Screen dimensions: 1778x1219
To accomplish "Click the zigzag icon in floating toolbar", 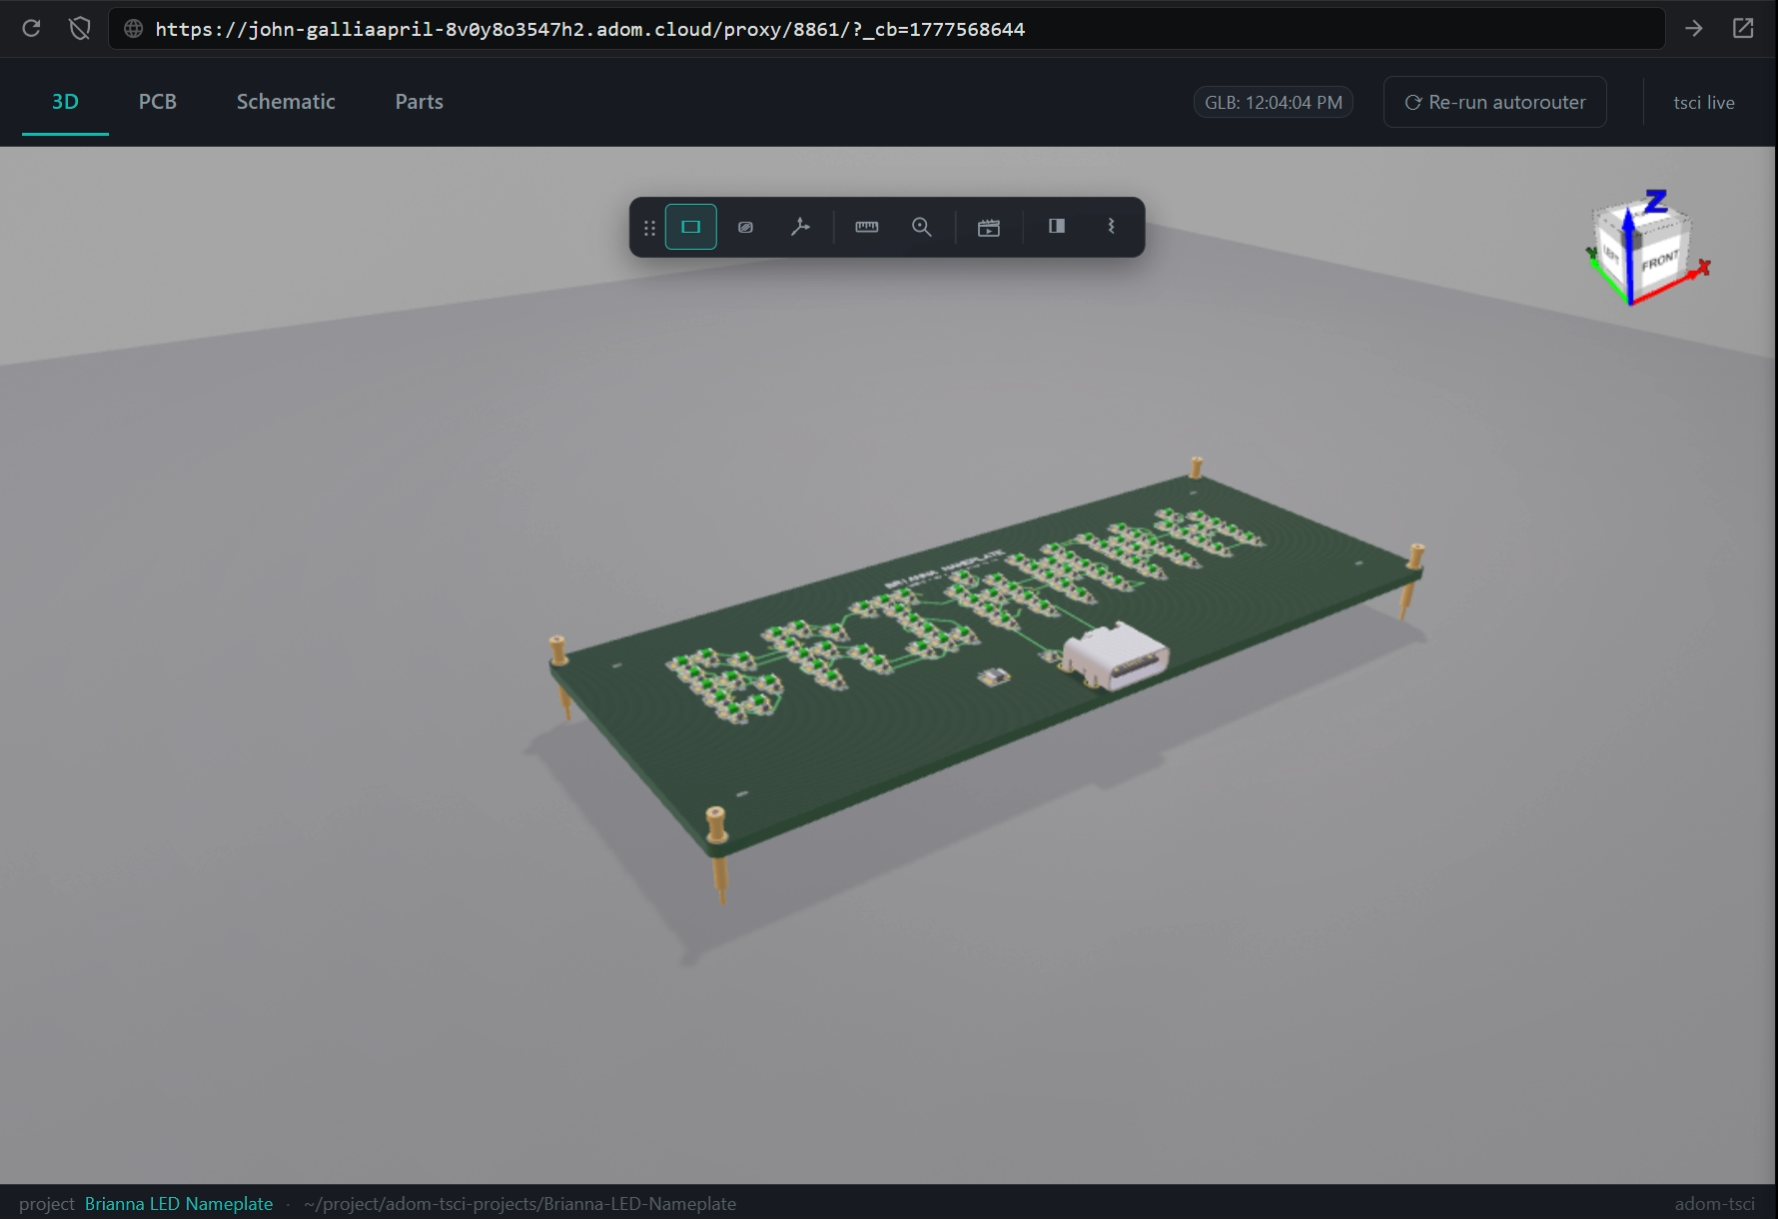I will click(1111, 227).
